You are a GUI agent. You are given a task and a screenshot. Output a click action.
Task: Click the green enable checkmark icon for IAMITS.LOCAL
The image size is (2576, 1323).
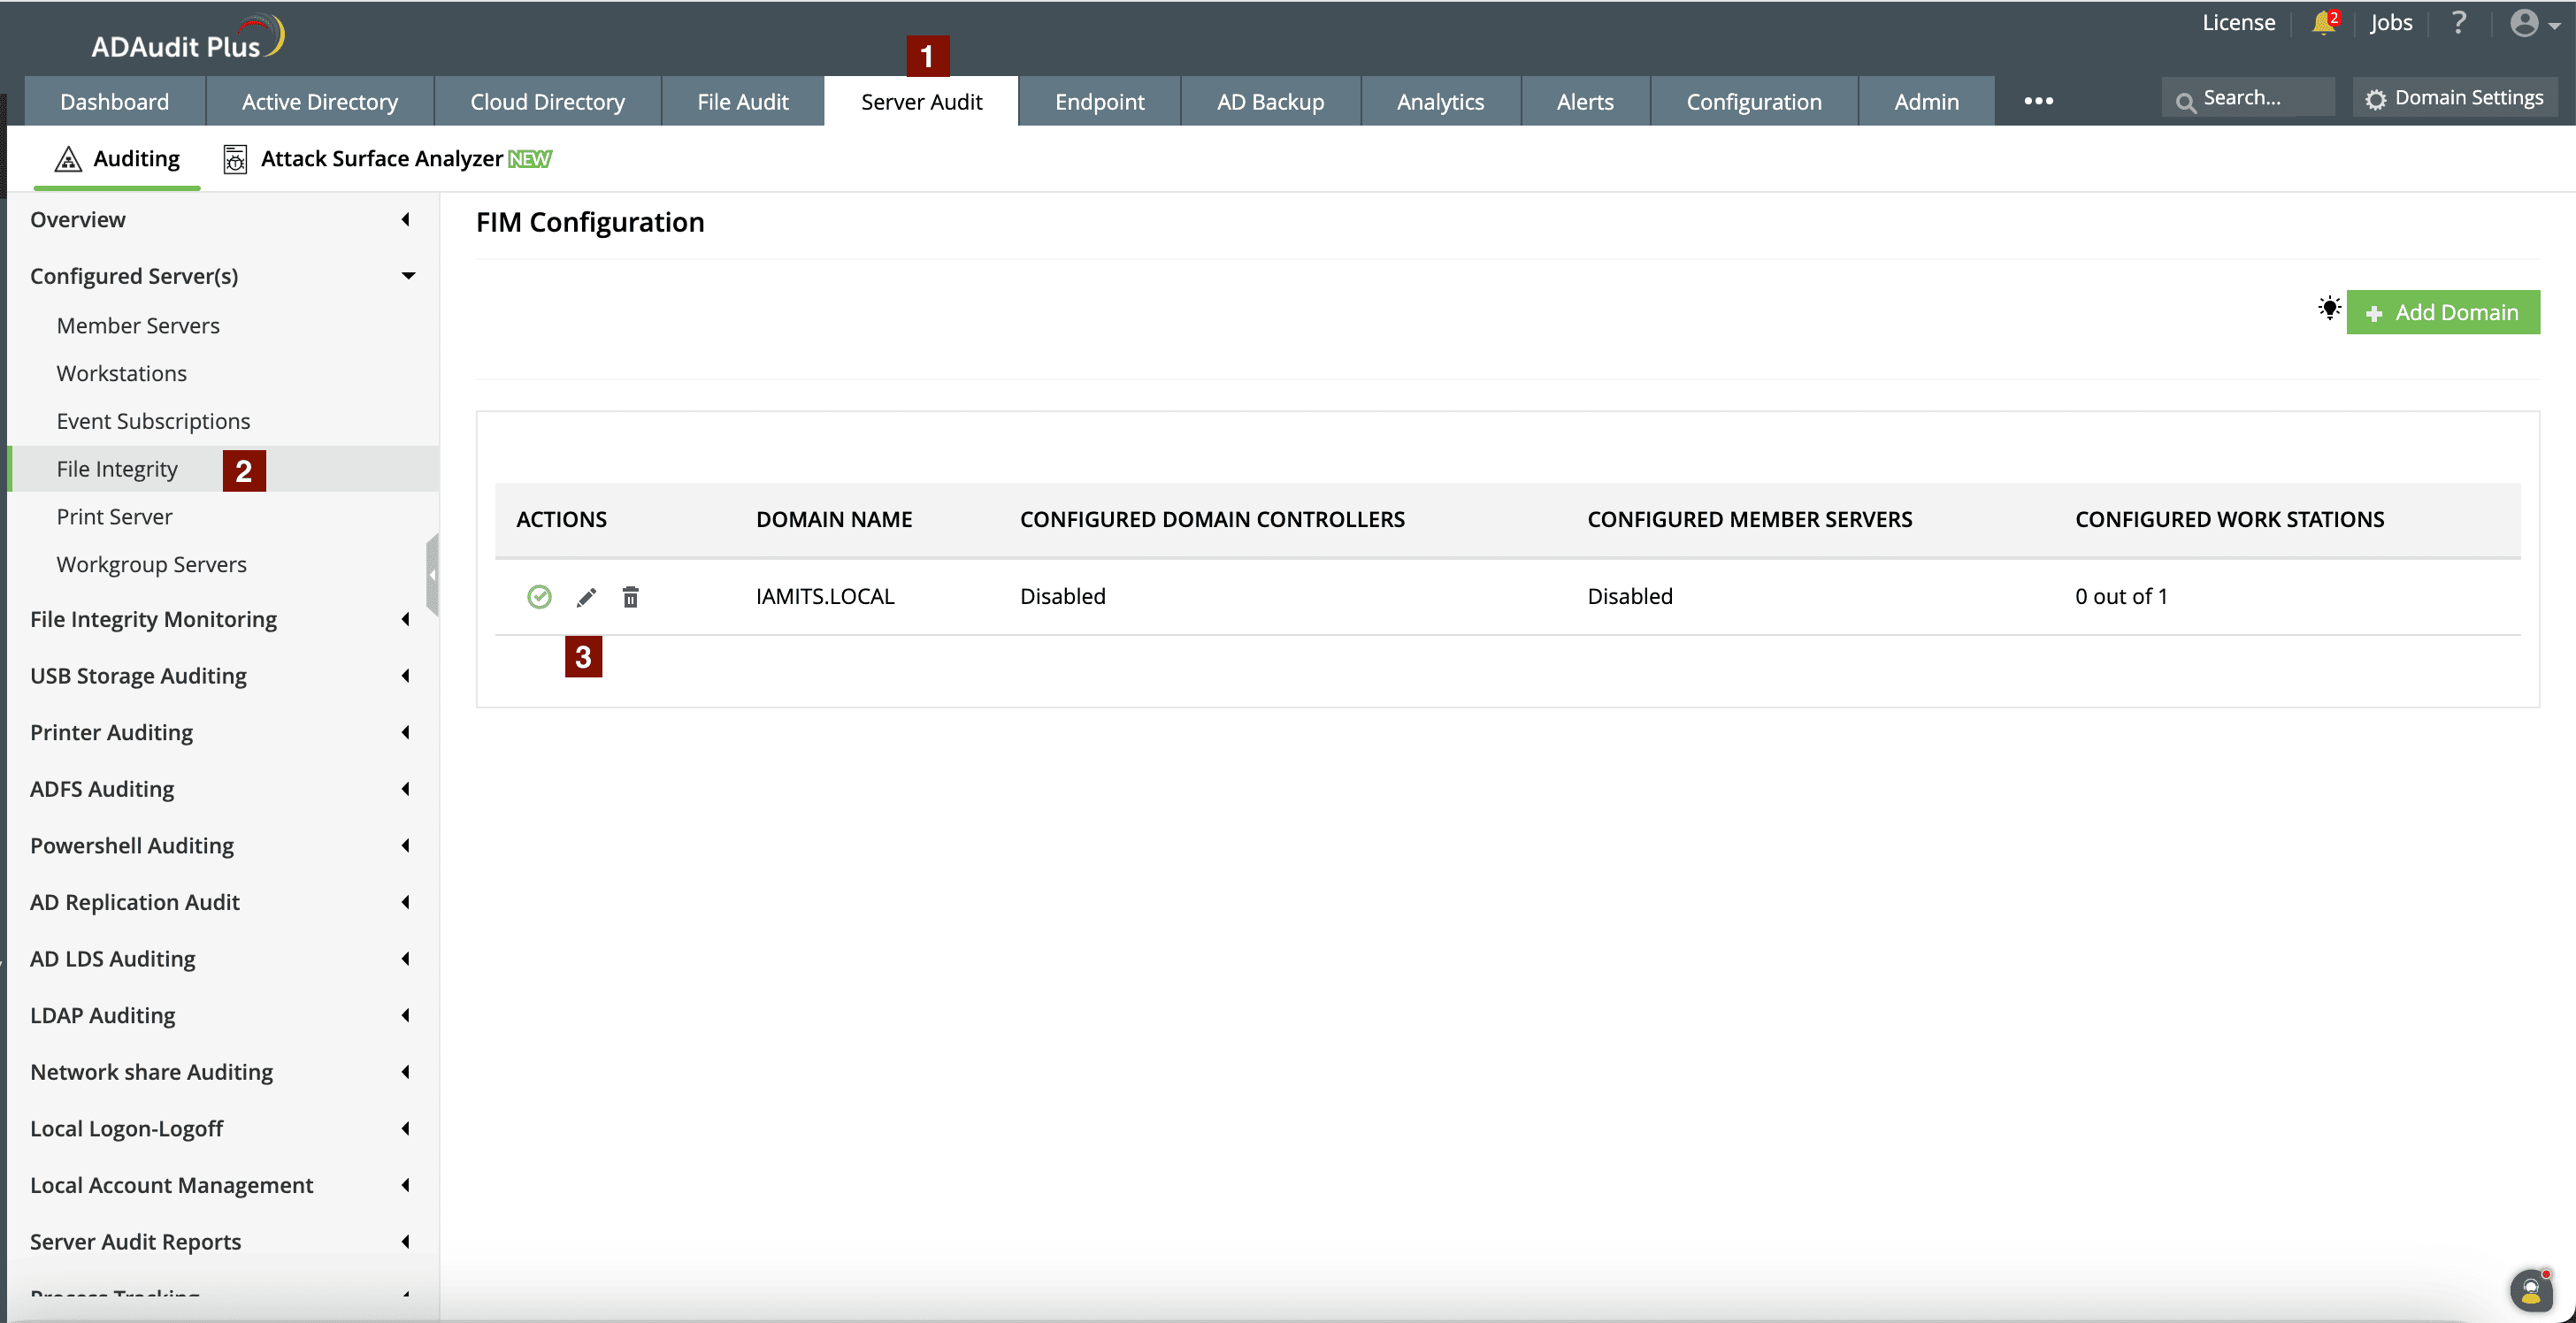pyautogui.click(x=539, y=597)
